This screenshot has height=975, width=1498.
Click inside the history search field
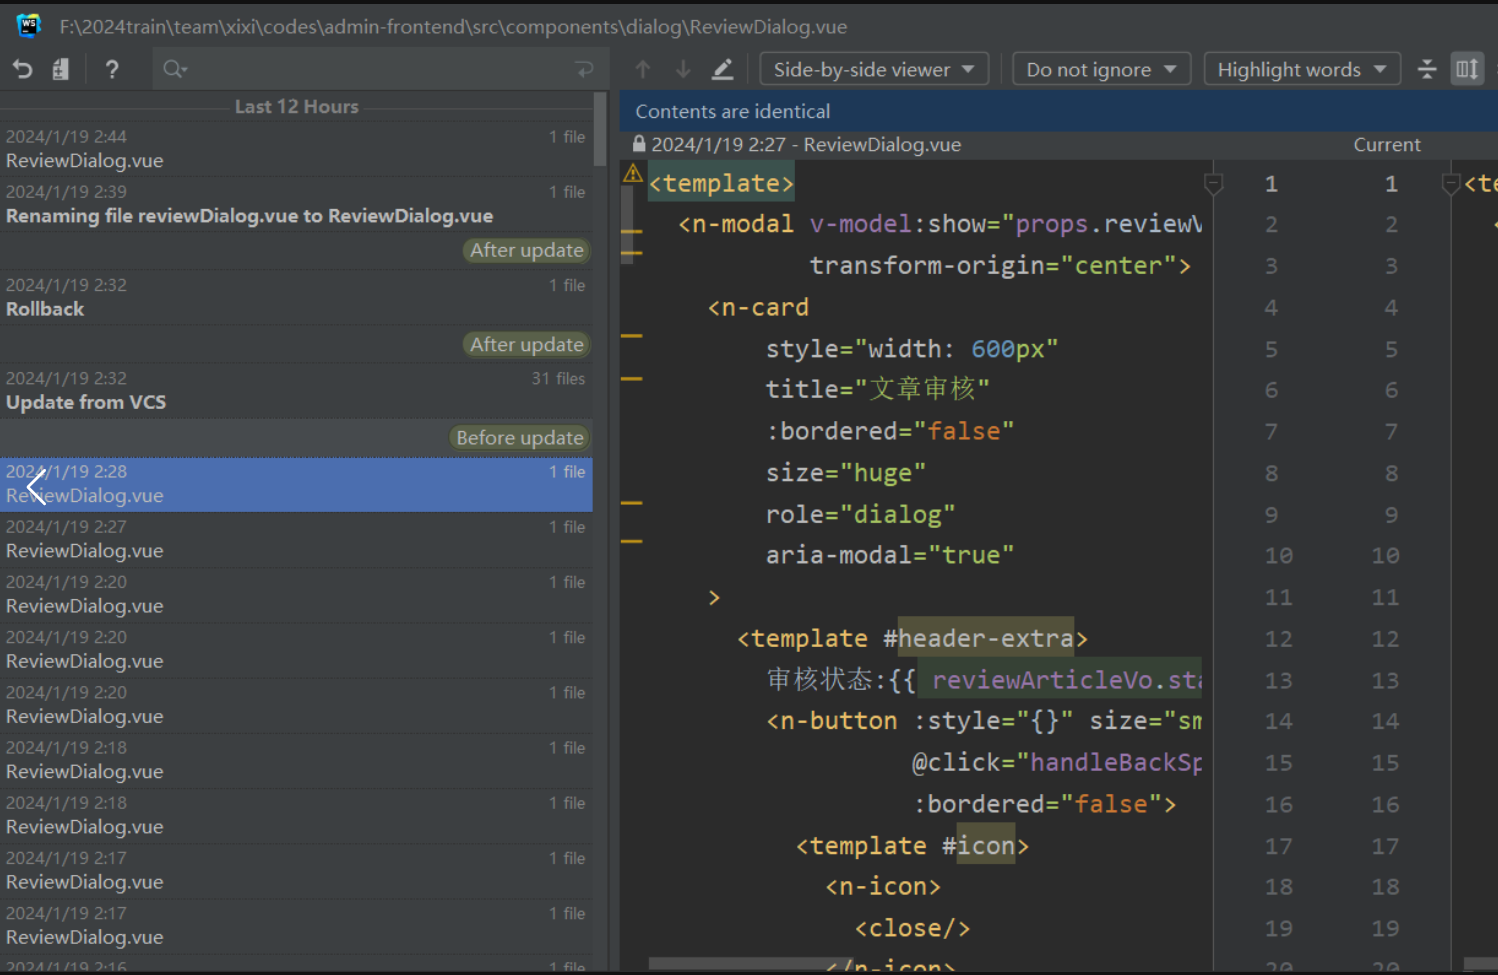point(380,69)
